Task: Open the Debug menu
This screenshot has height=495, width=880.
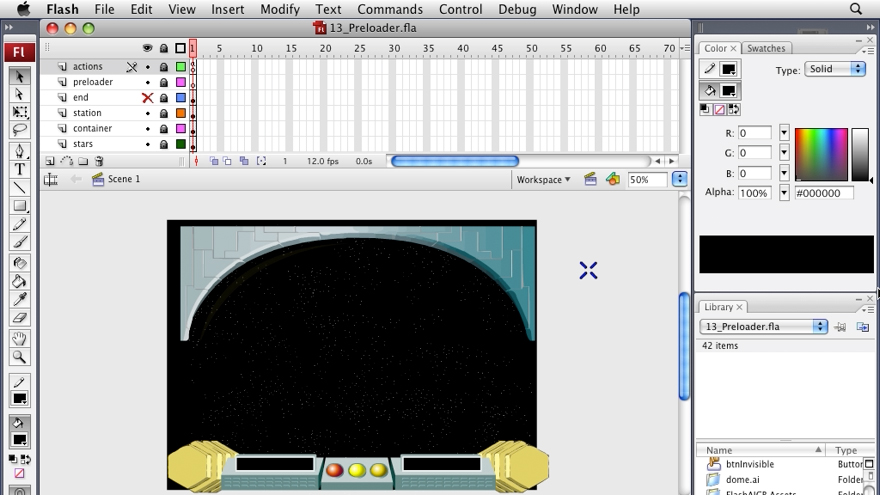Action: click(x=517, y=9)
